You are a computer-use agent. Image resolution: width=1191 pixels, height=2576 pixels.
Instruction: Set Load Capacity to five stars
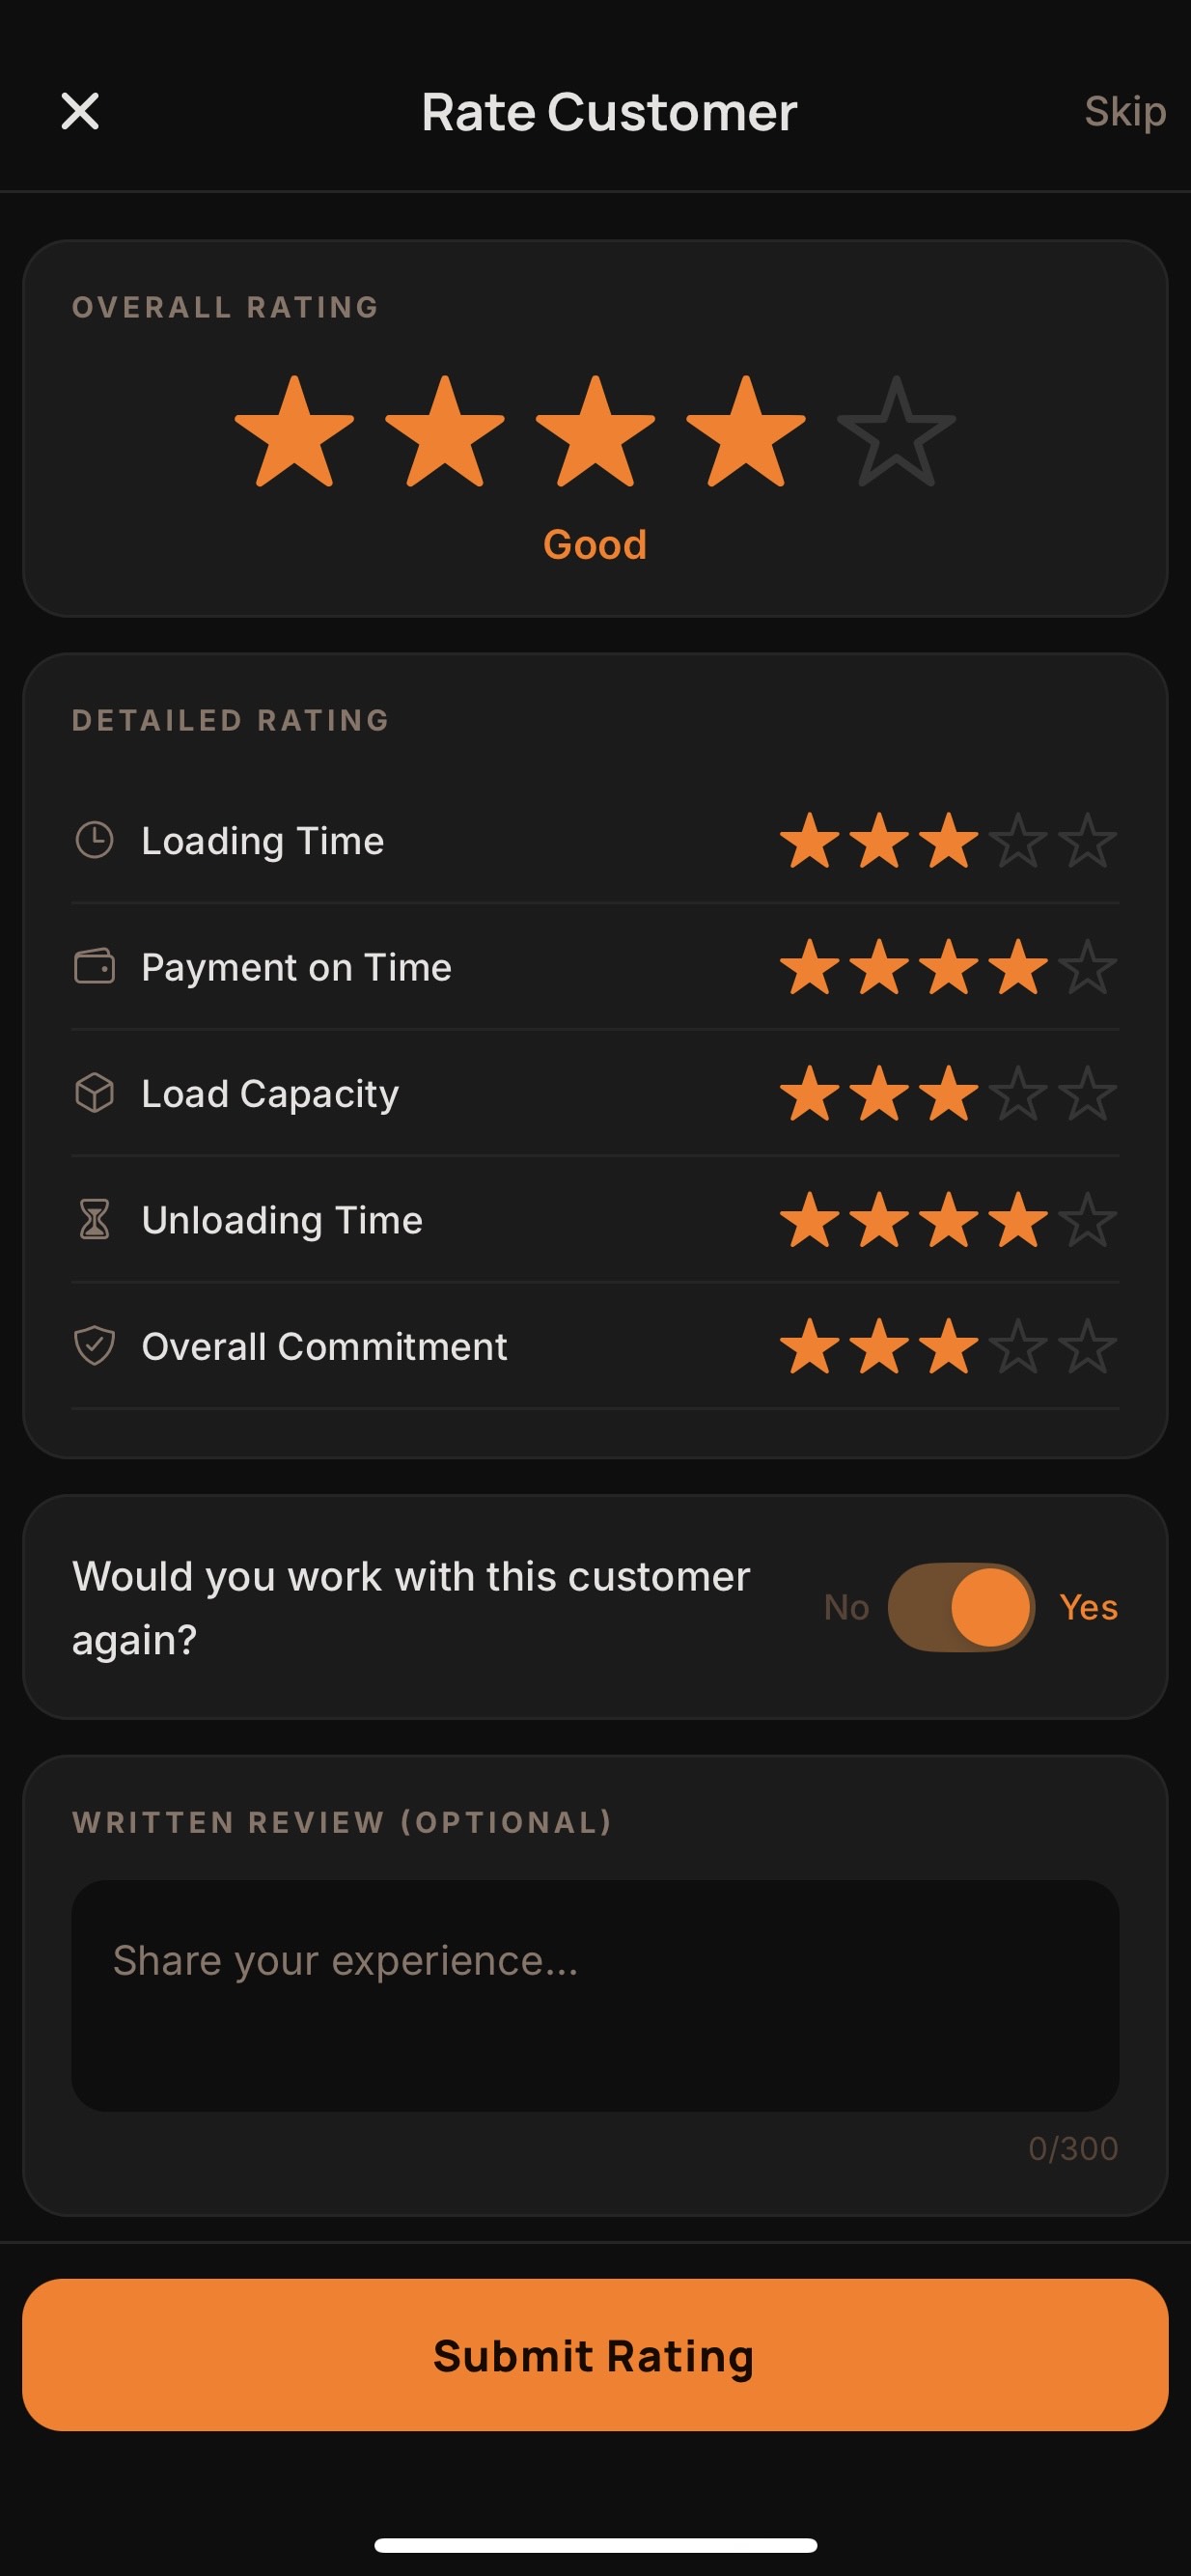[x=1087, y=1093]
